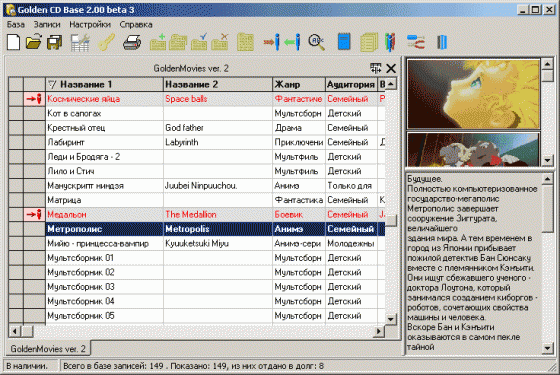Open the blue notebook icon
The width and height of the screenshot is (560, 375).
click(x=344, y=42)
